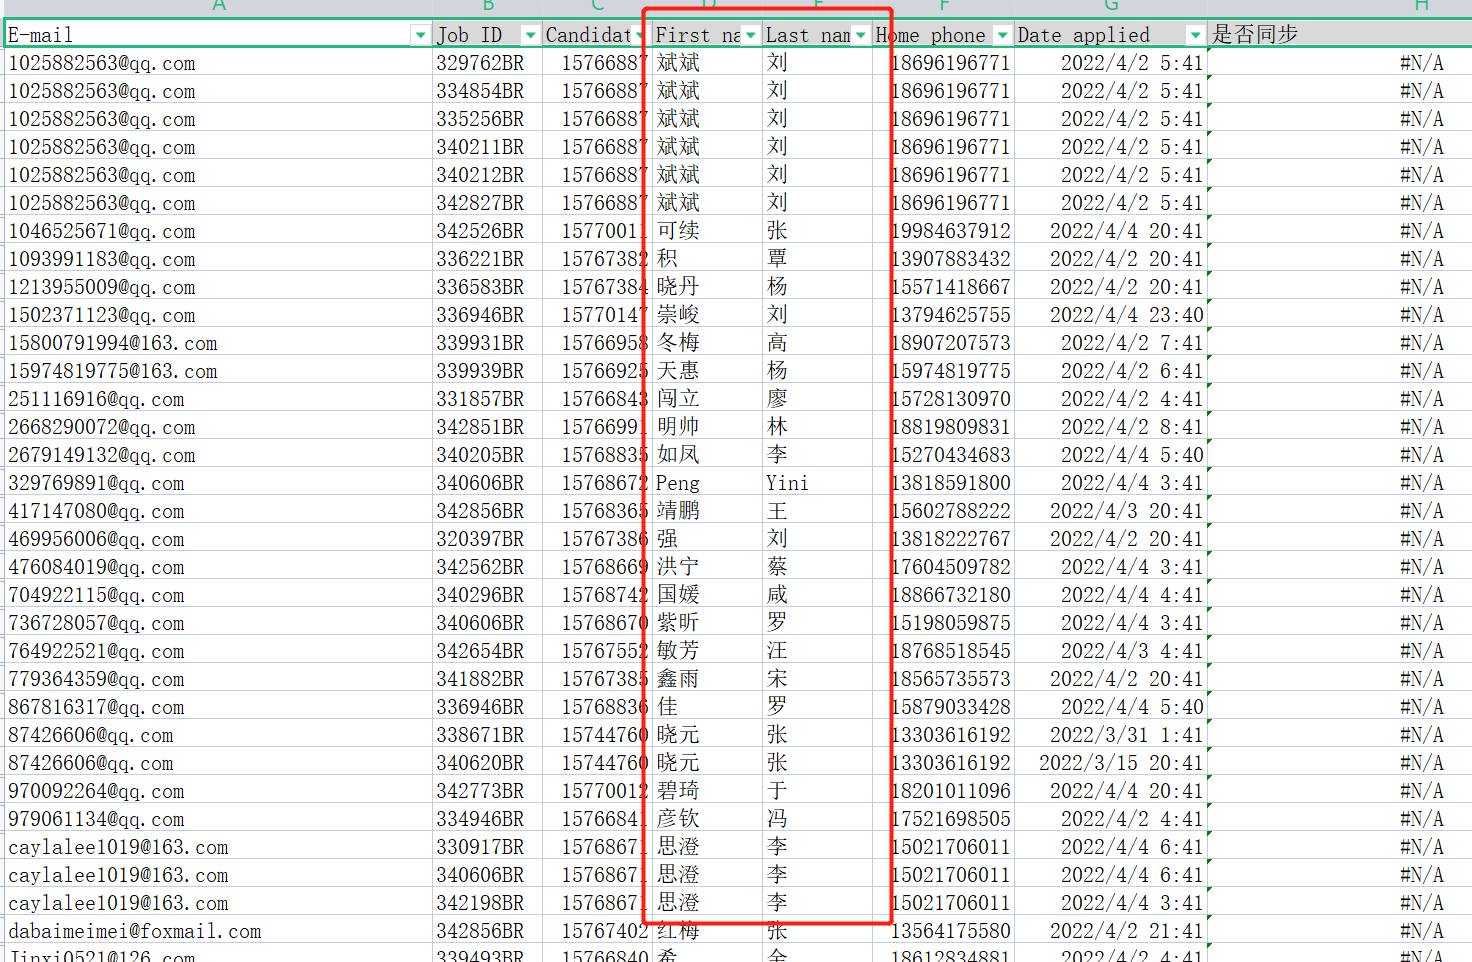This screenshot has height=962, width=1472.
Task: Select email cell 1093991183@qq.com
Action: 102,259
